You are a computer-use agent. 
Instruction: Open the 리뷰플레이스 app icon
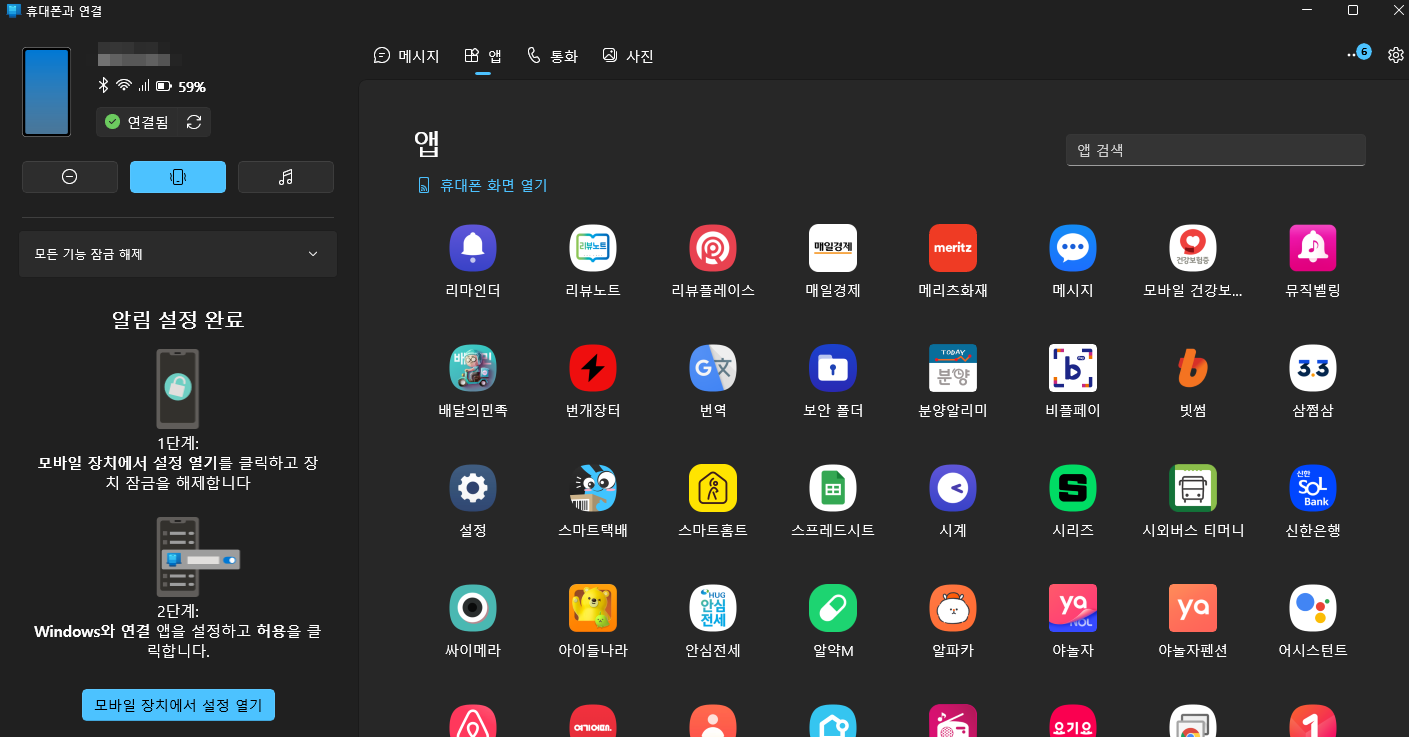point(713,248)
